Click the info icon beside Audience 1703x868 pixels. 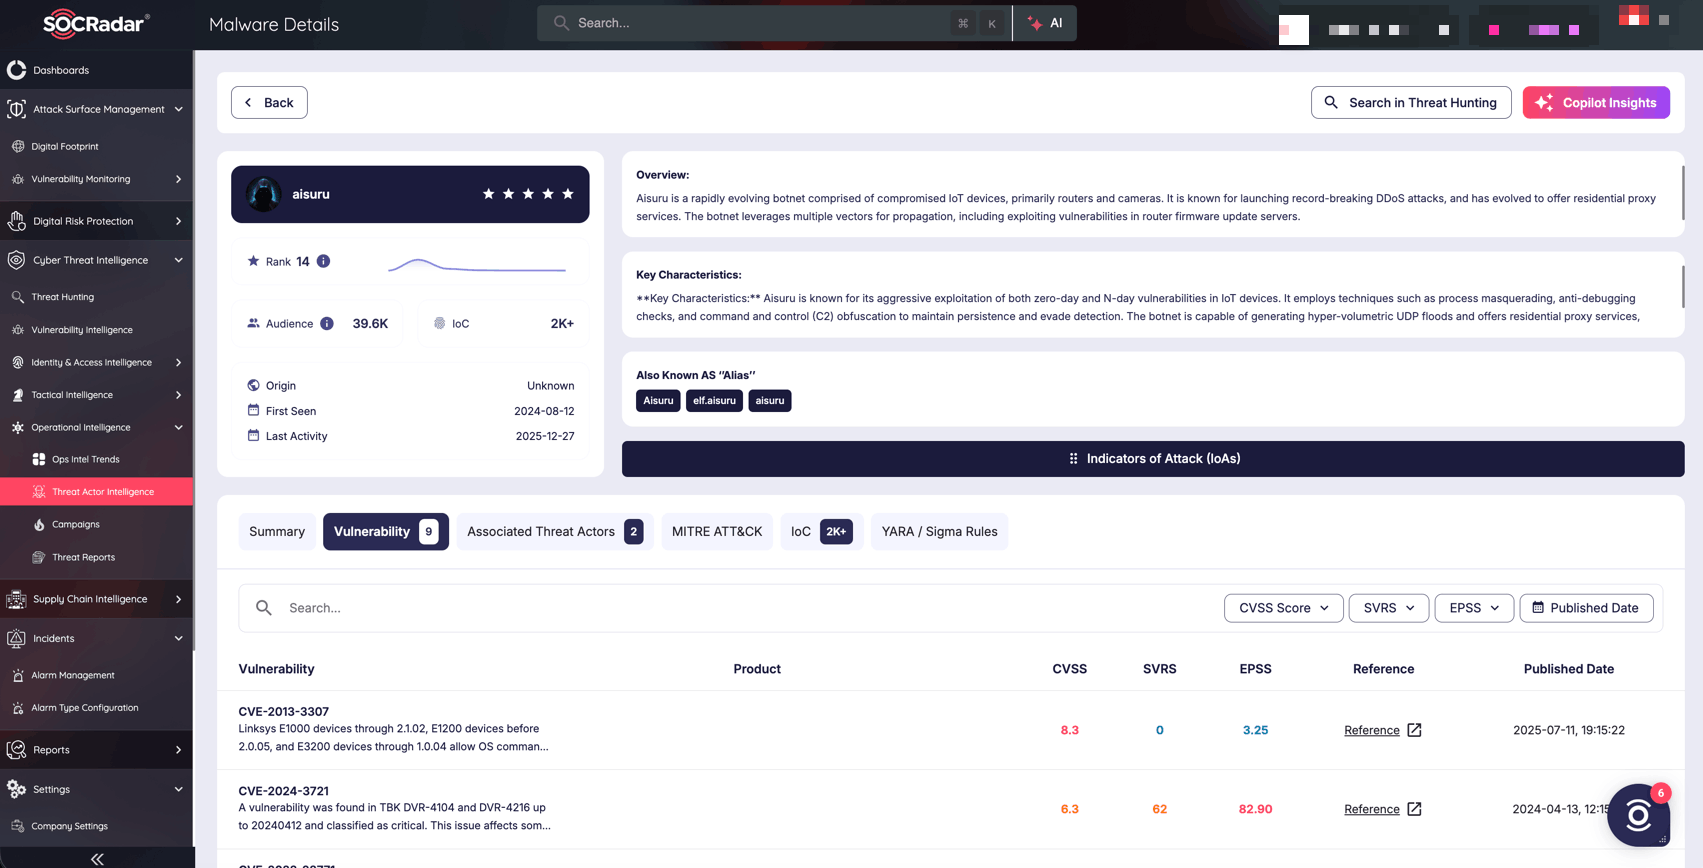coord(327,323)
